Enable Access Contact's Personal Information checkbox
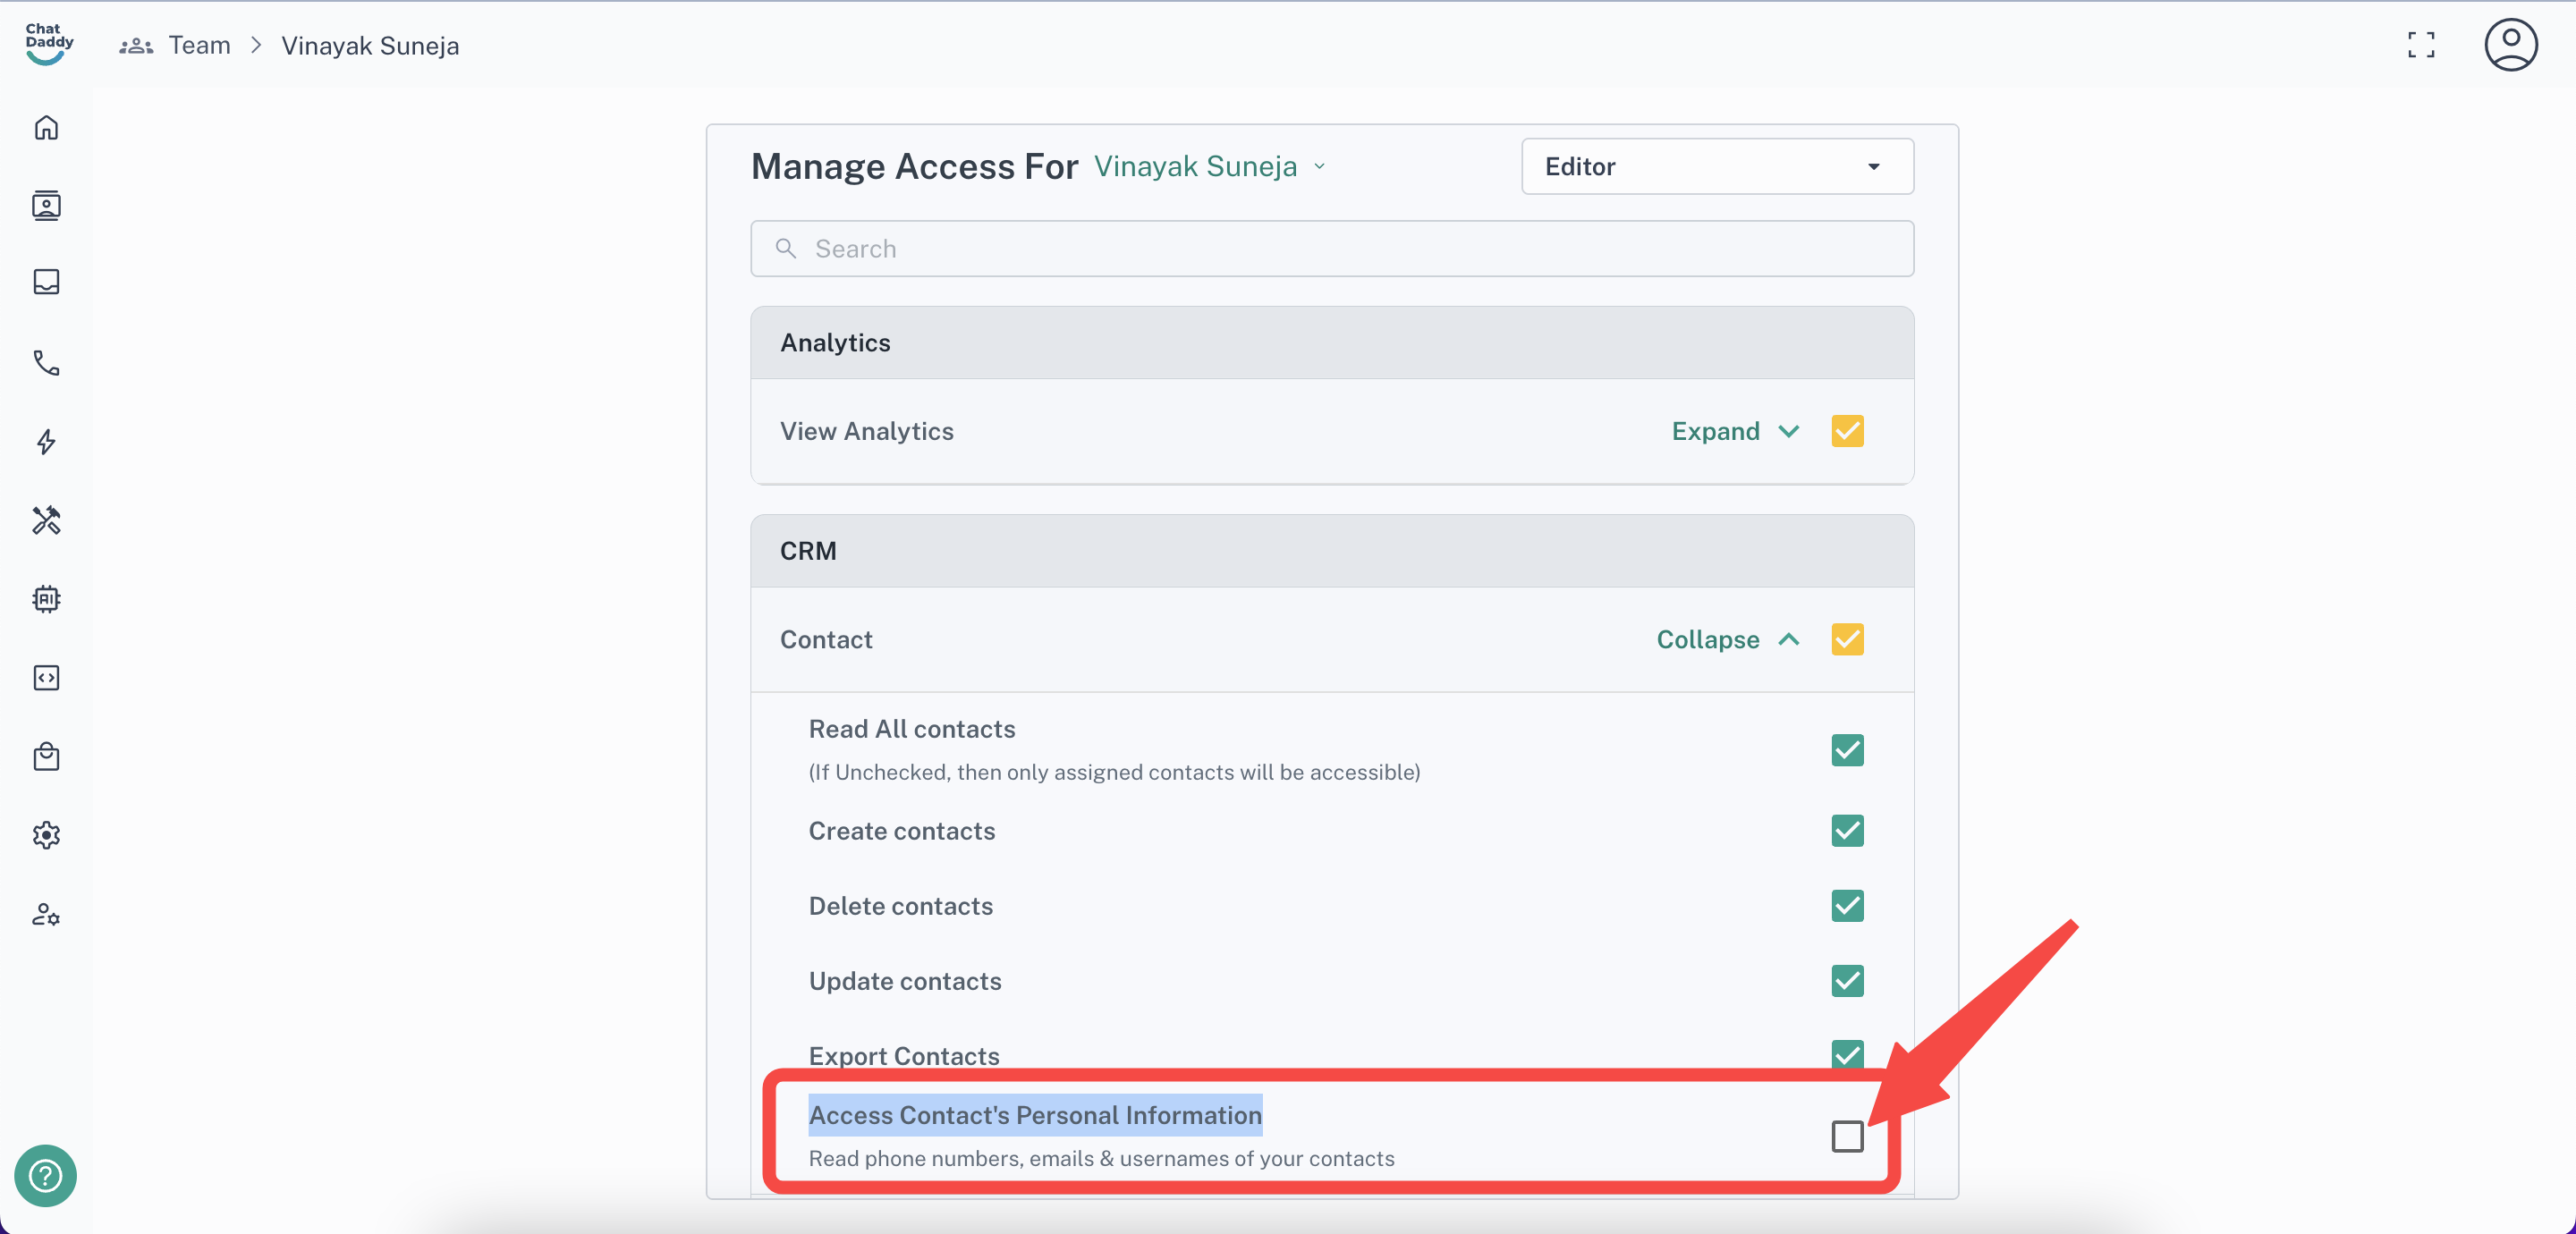The height and width of the screenshot is (1234, 2576). click(x=1846, y=1136)
